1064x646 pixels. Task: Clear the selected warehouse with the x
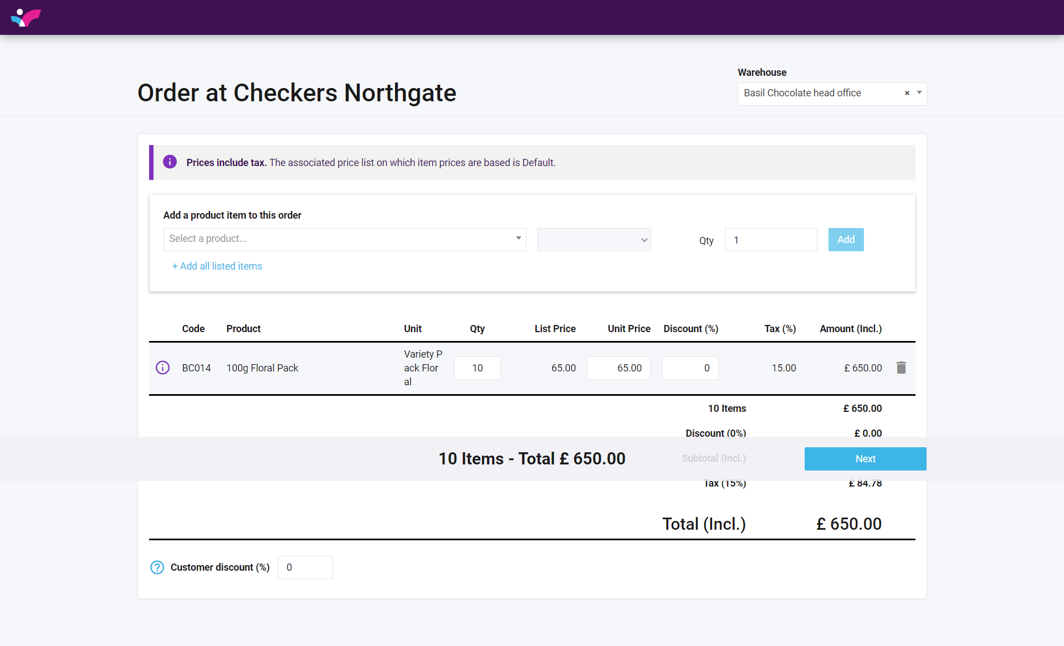pyautogui.click(x=907, y=93)
